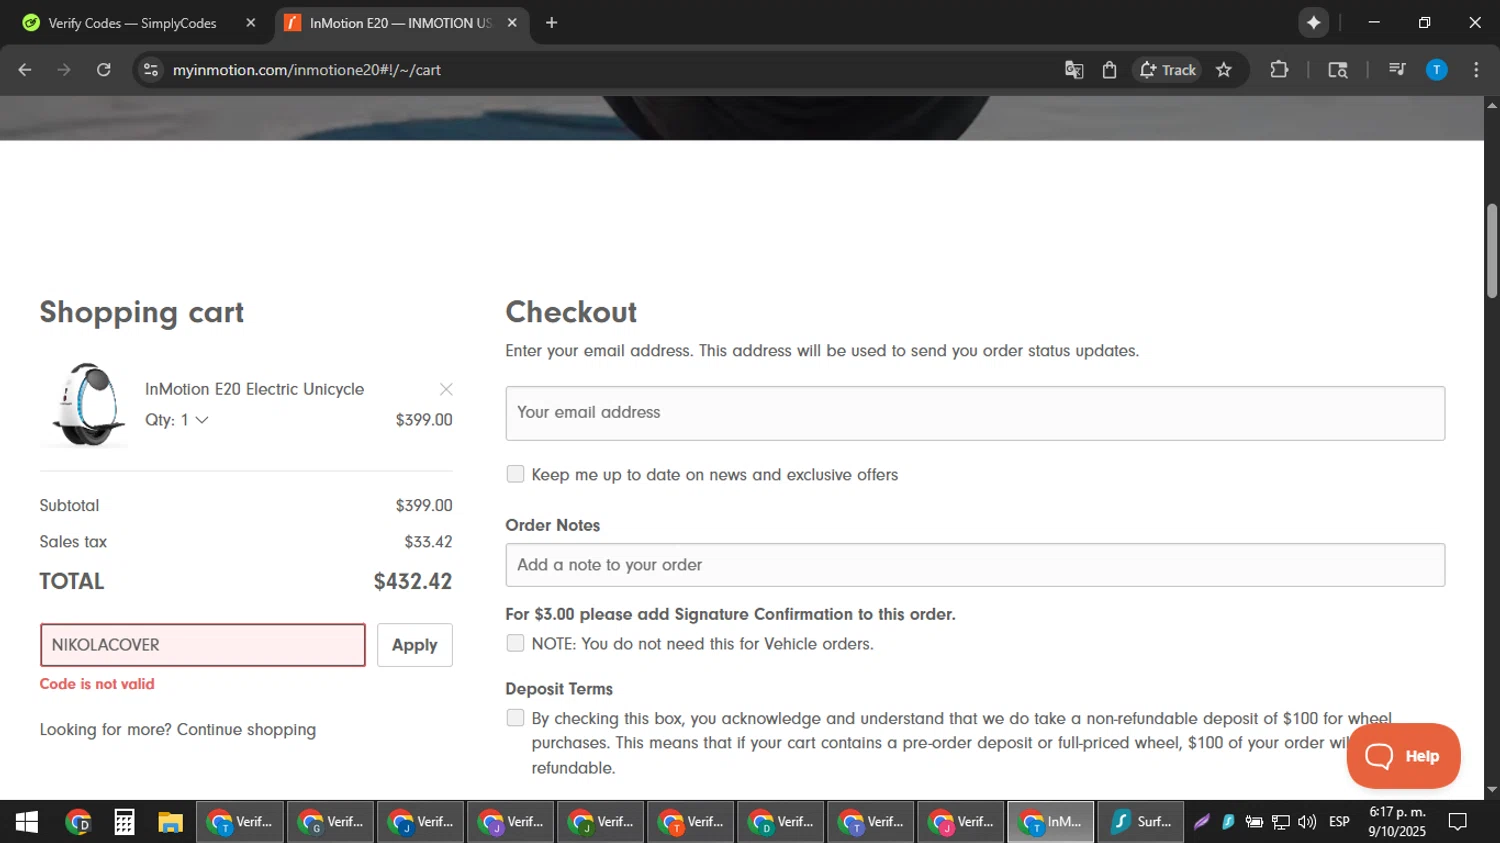Reload the current page

pos(104,70)
